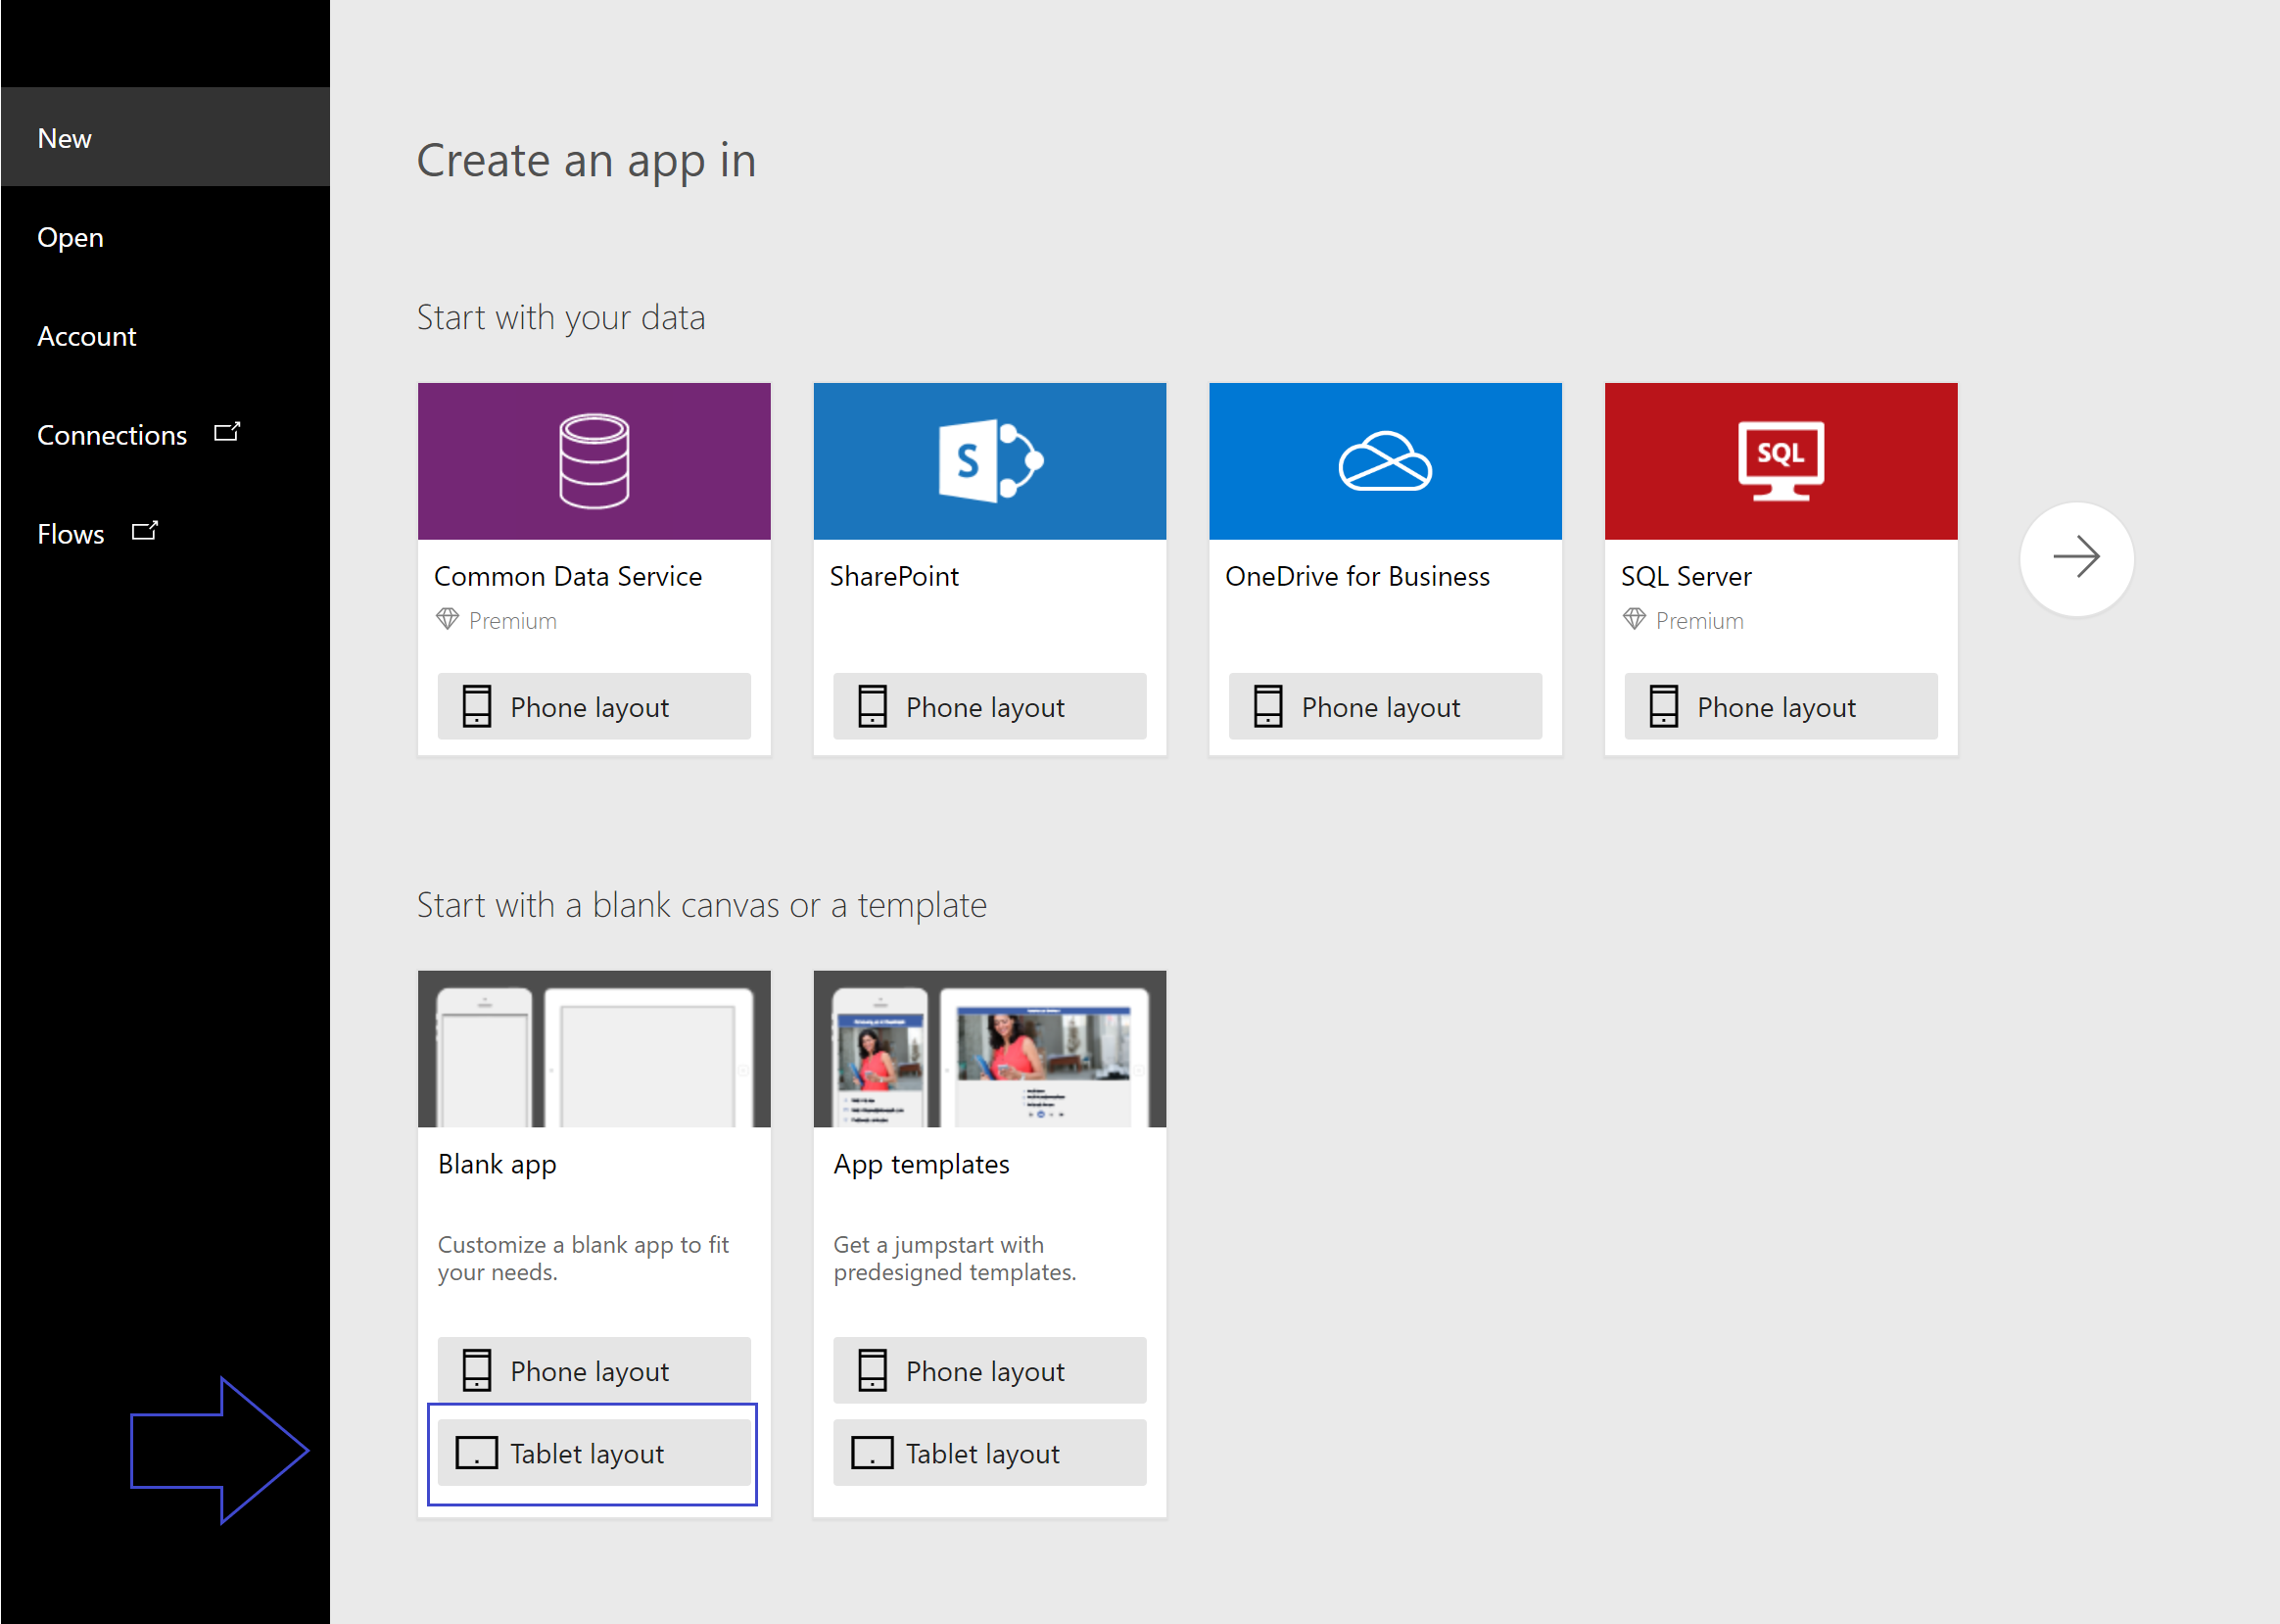
Task: Choose Phone layout for SharePoint
Action: pos(990,706)
